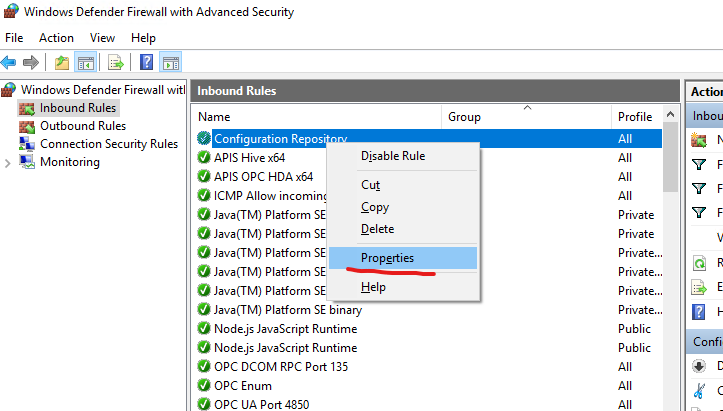The height and width of the screenshot is (411, 723).
Task: Click the Up One Level folder icon
Action: point(63,62)
